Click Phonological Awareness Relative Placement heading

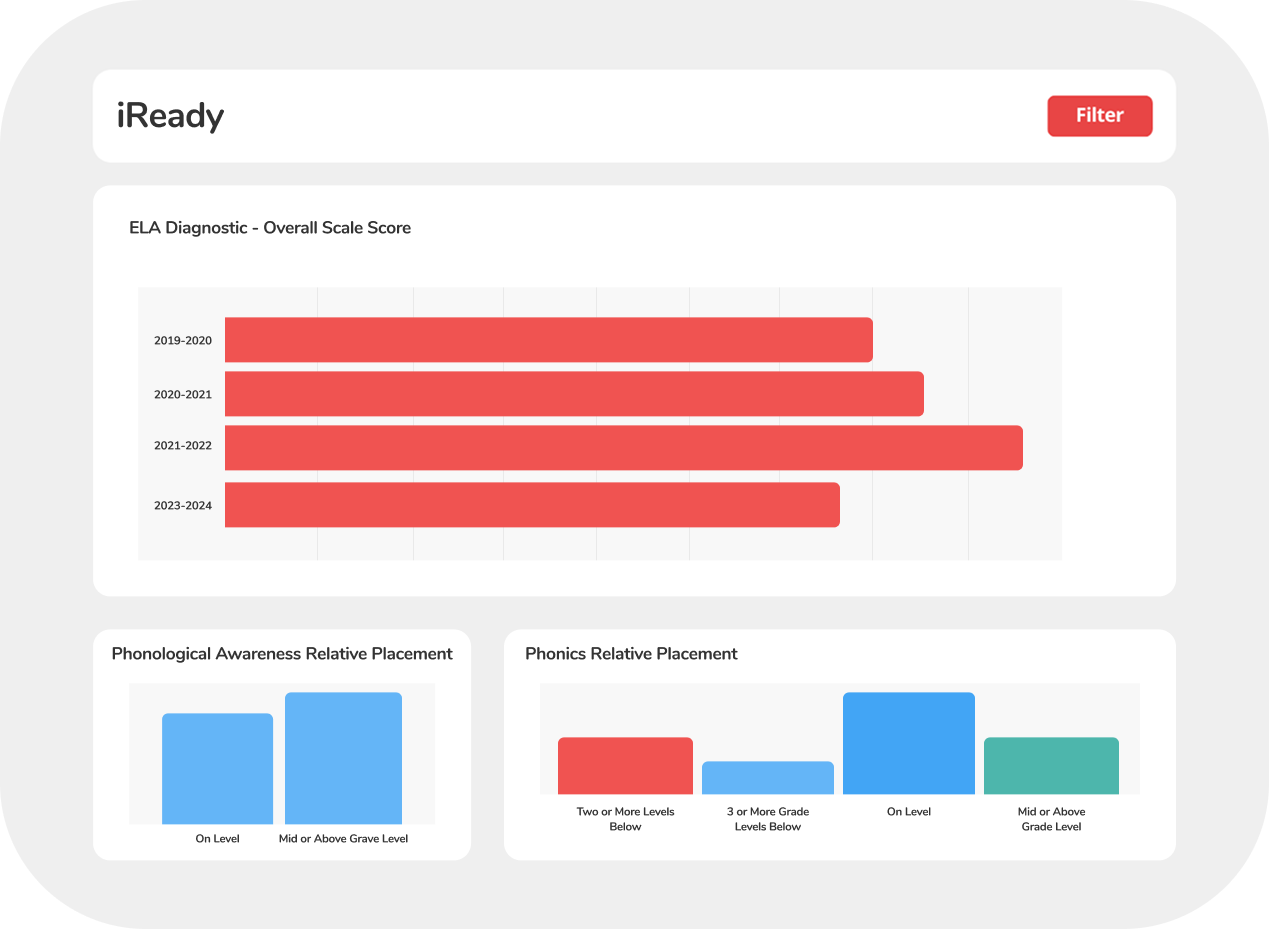[282, 654]
